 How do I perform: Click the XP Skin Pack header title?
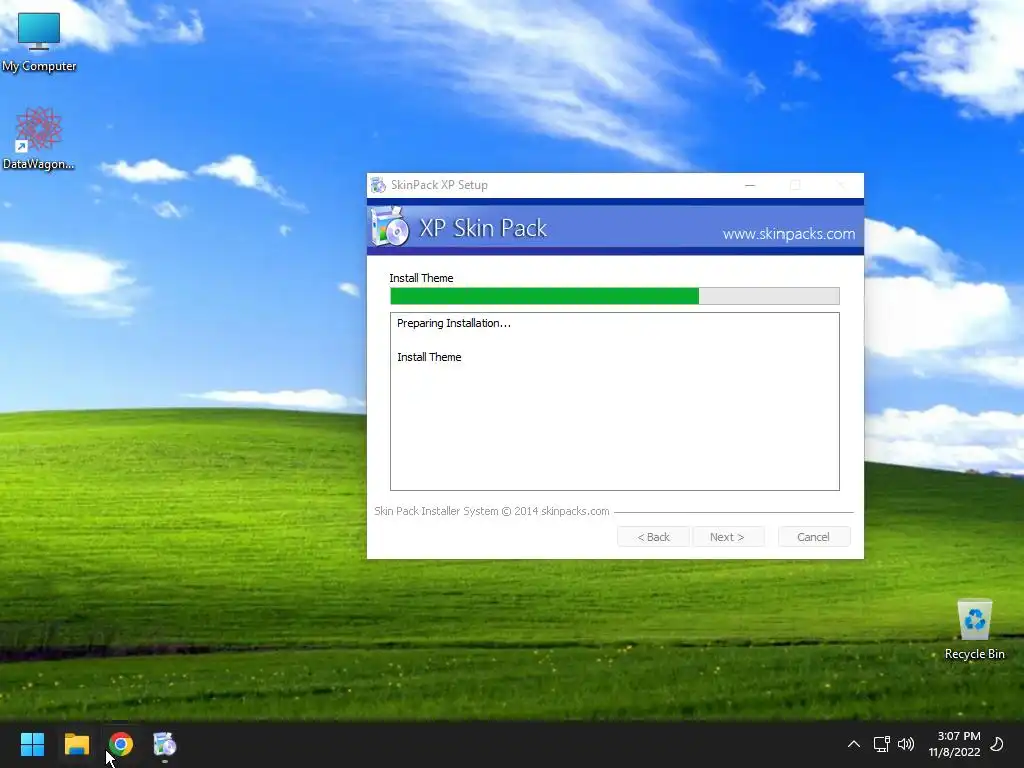pos(483,228)
